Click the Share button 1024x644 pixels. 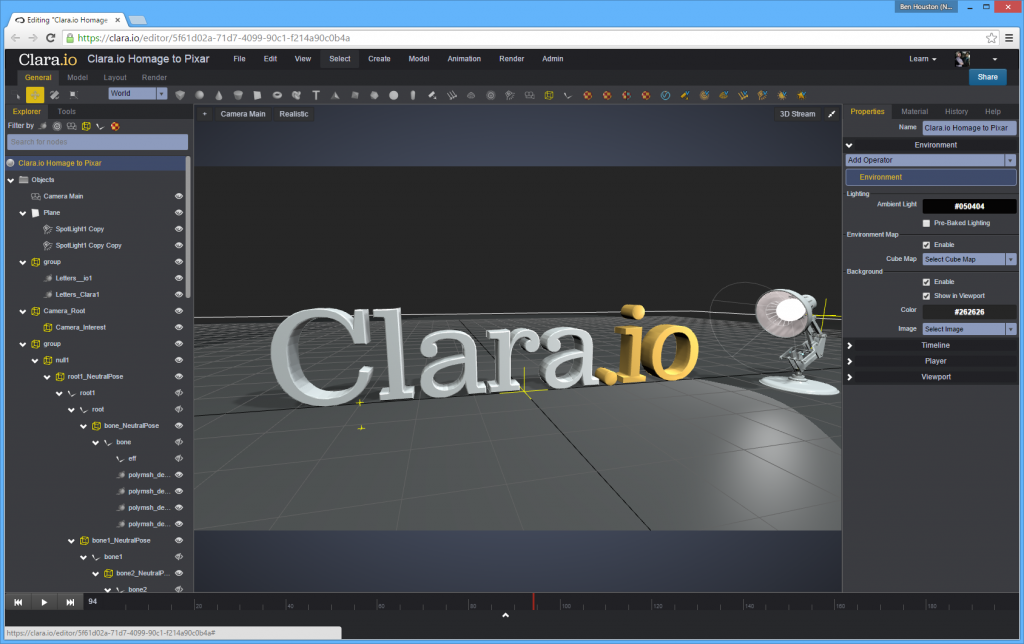[987, 77]
